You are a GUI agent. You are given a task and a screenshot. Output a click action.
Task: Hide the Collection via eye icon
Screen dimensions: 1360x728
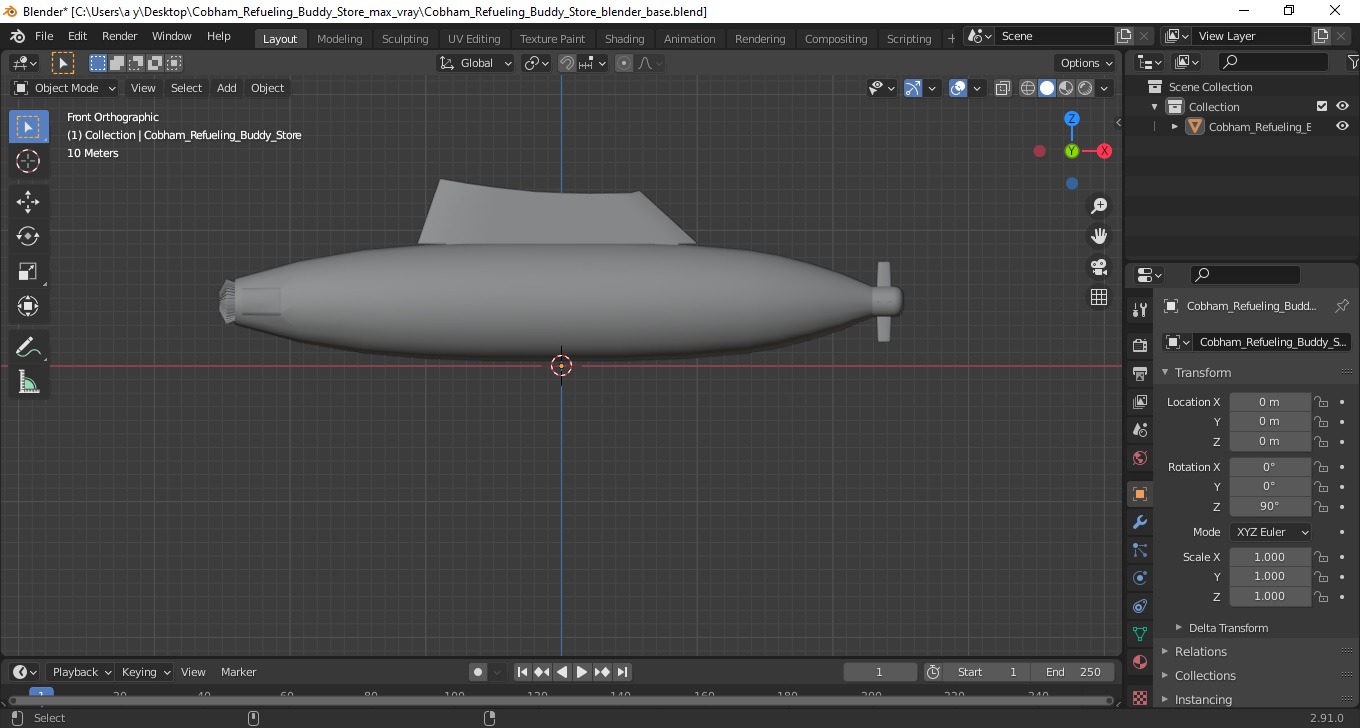1342,106
